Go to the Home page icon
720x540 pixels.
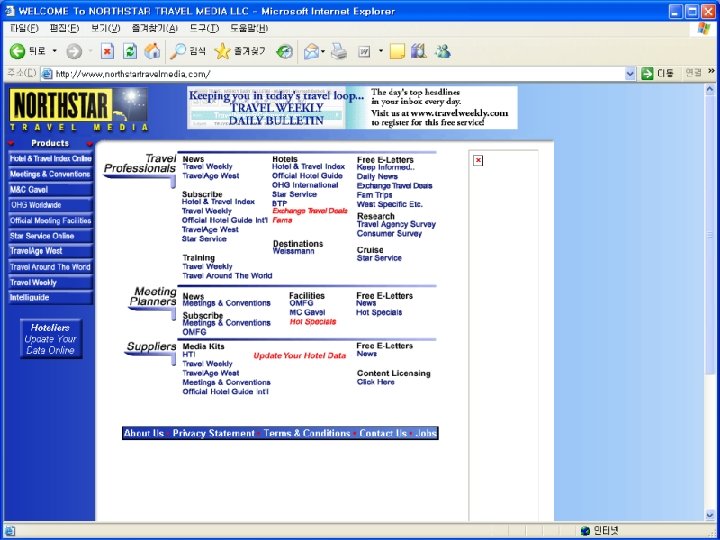152,51
